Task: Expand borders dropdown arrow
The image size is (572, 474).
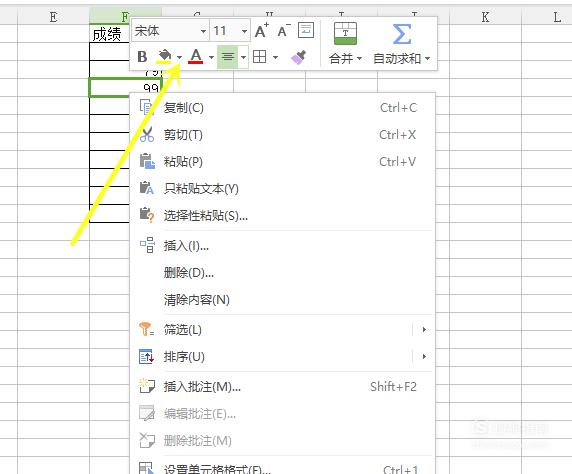Action: pyautogui.click(x=275, y=57)
